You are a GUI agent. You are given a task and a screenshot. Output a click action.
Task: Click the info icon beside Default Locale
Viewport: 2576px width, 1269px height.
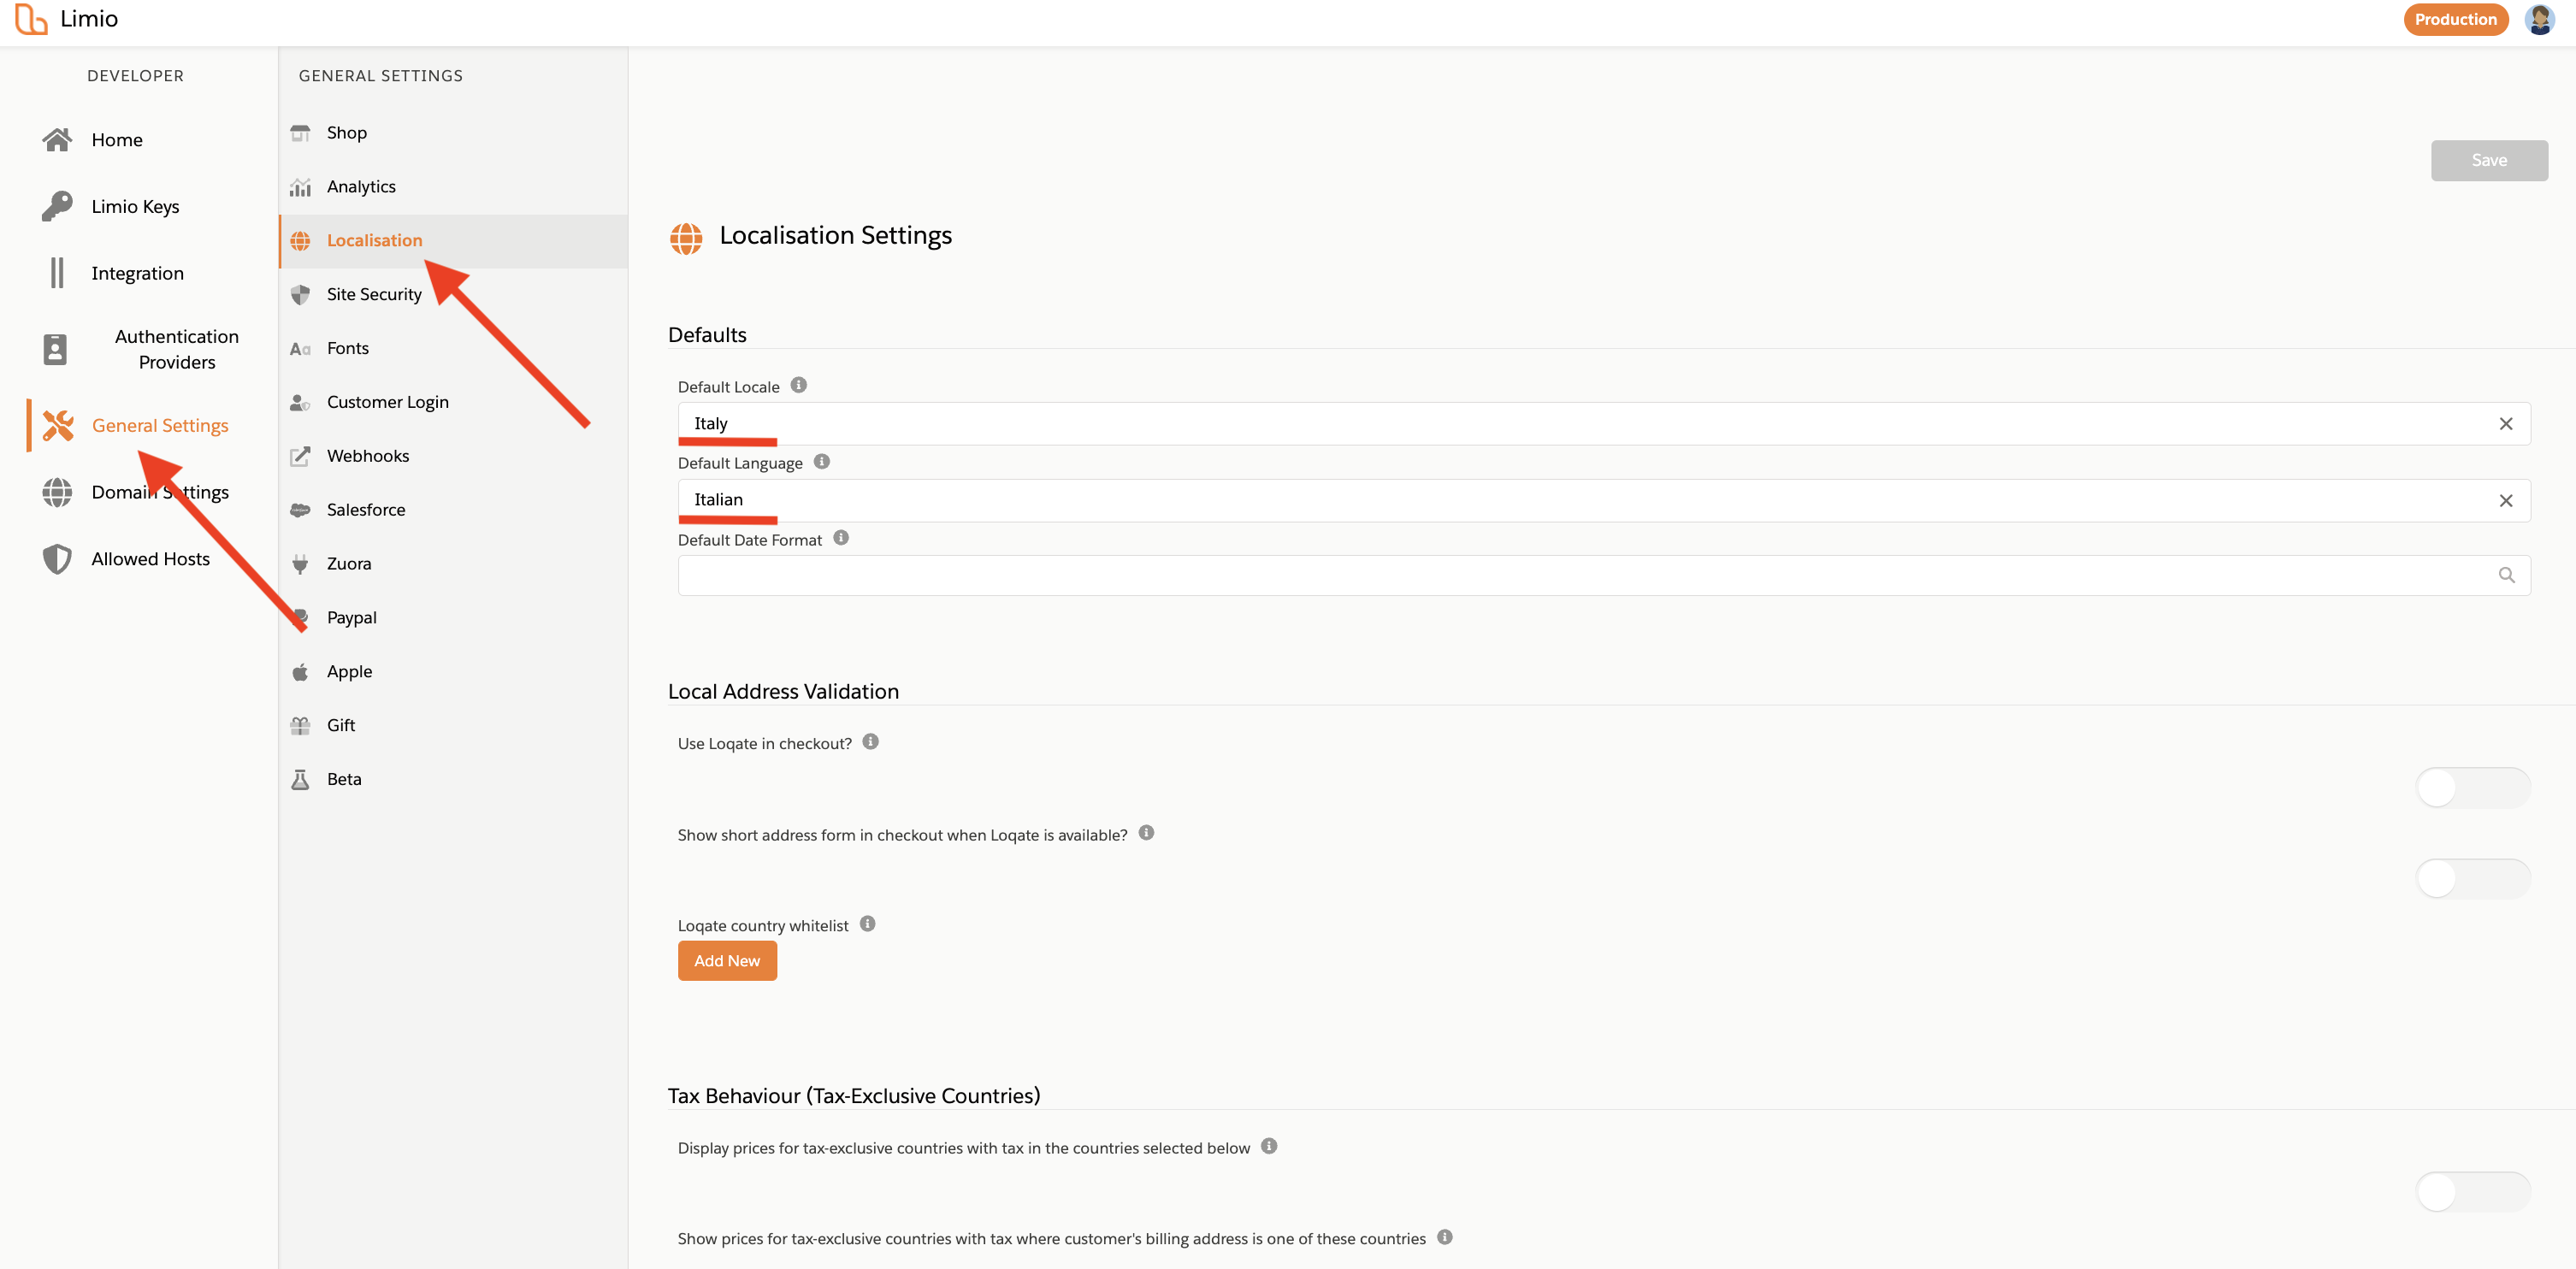pos(798,385)
